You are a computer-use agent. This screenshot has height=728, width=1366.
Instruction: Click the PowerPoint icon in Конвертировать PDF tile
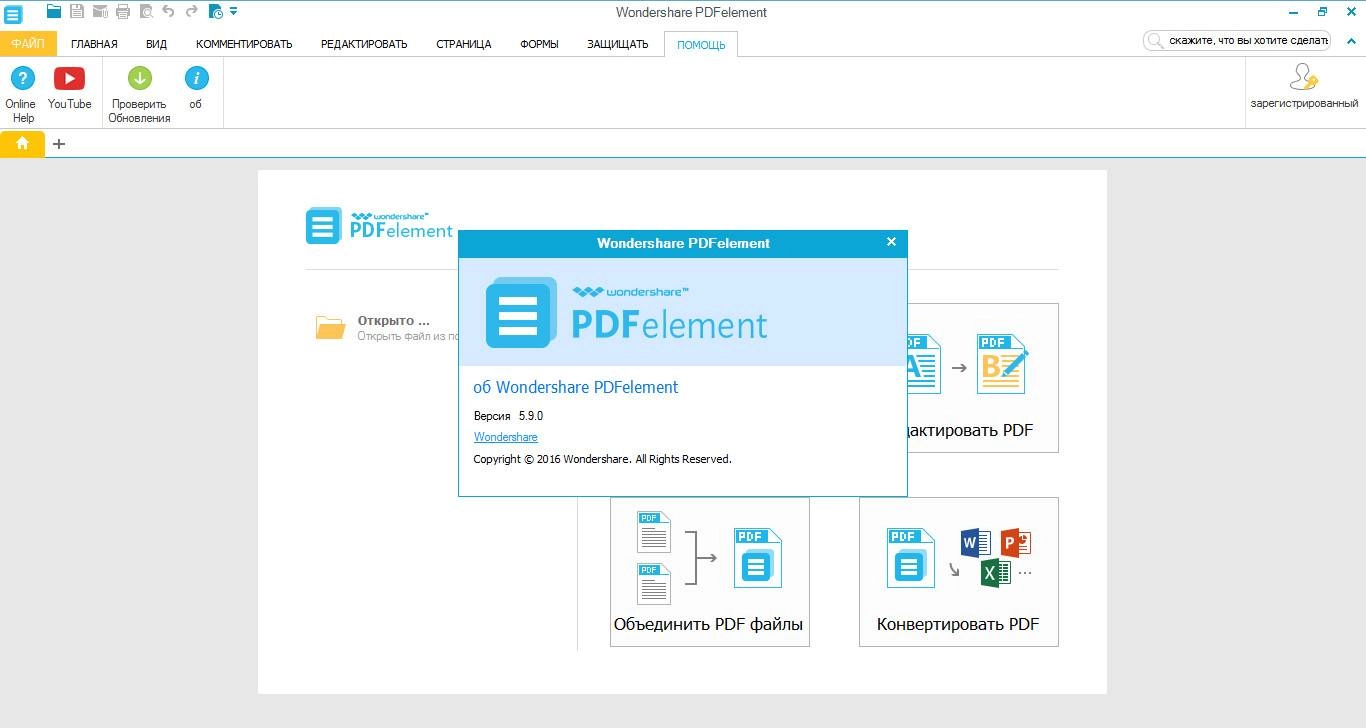pos(1016,543)
